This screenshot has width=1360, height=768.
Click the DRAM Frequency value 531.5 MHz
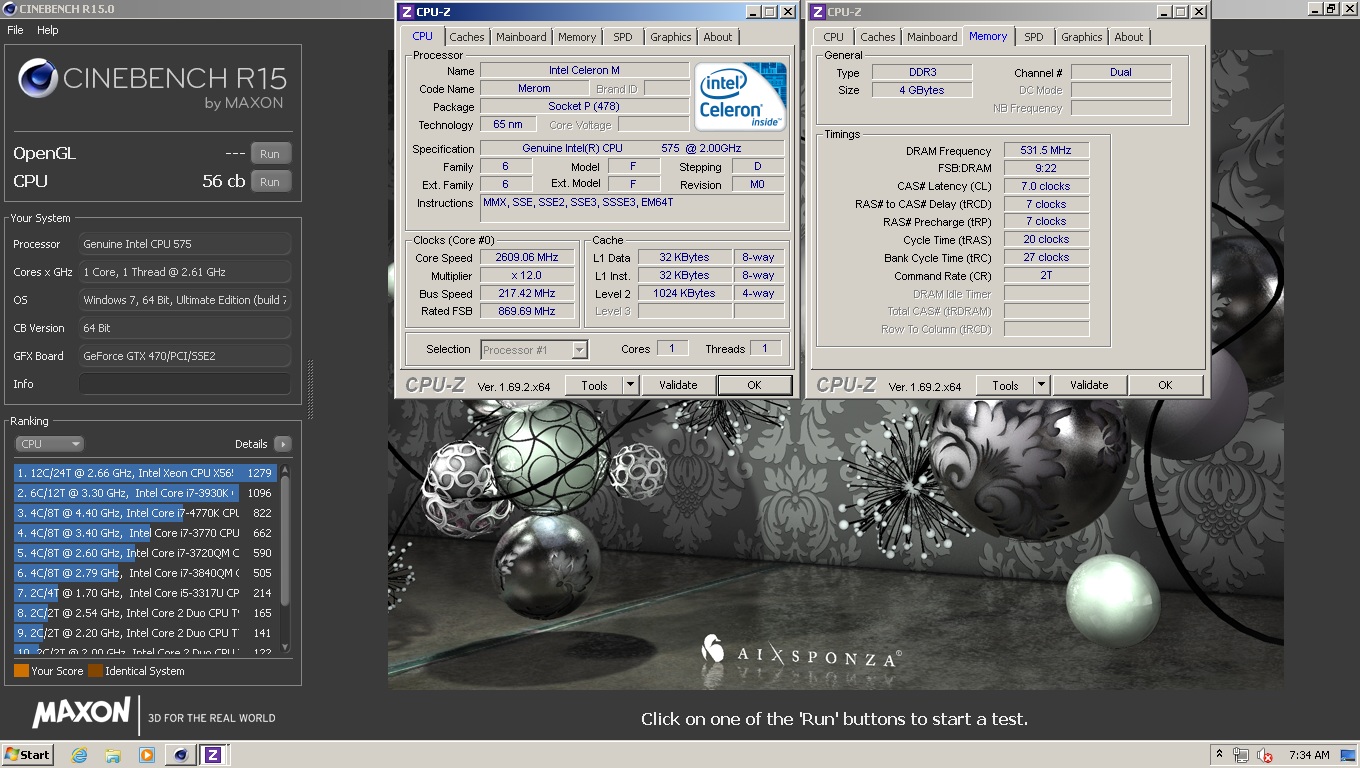(x=1046, y=150)
